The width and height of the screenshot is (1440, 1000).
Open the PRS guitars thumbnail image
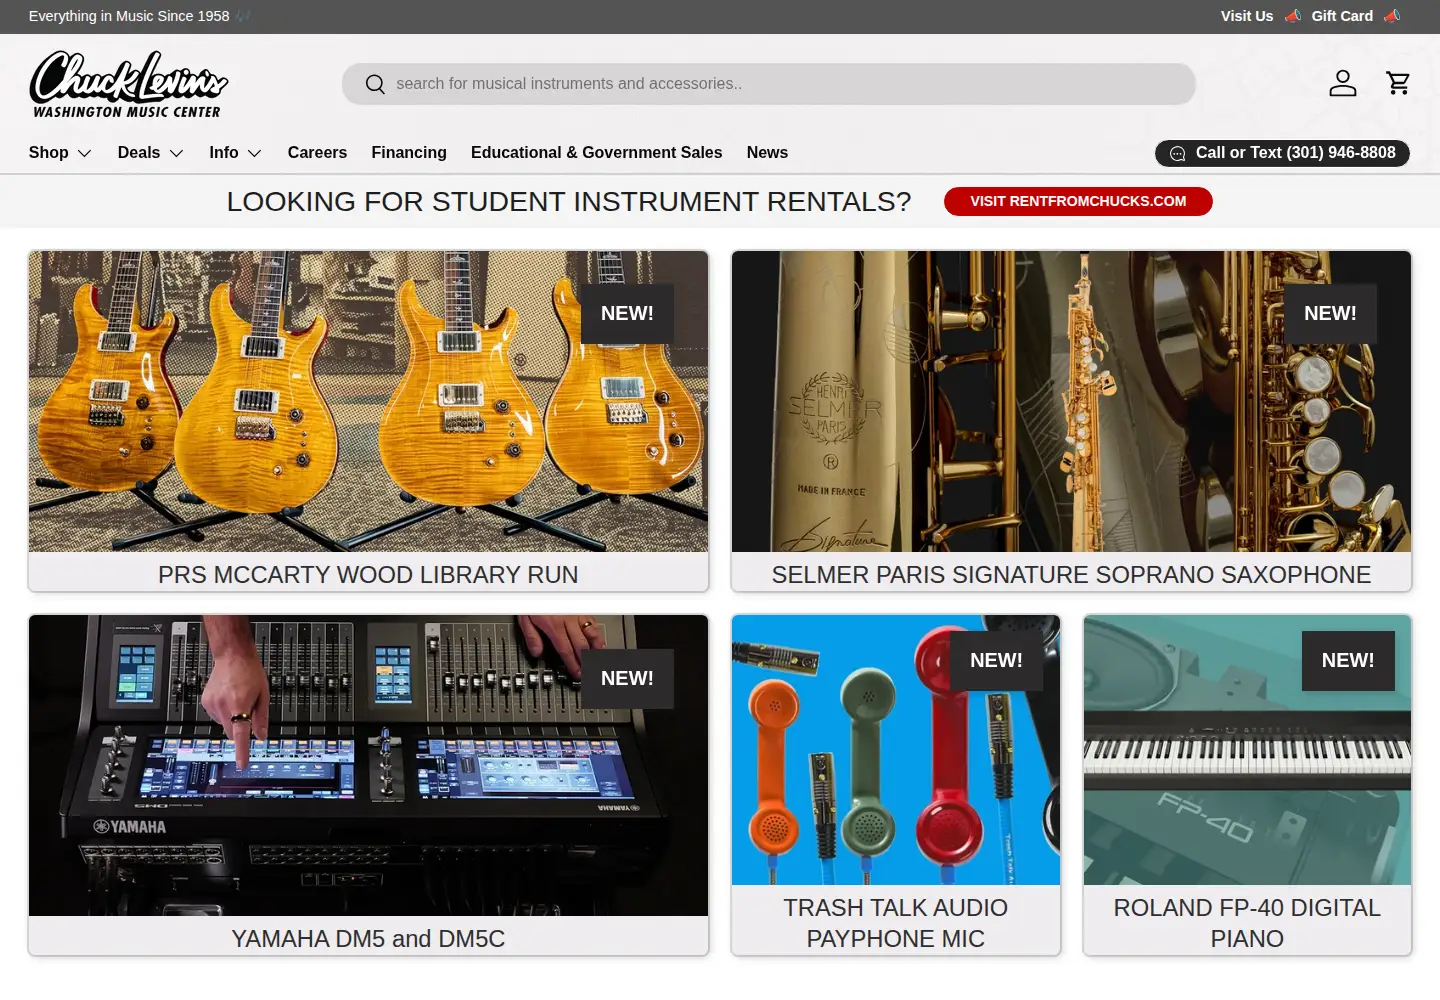pyautogui.click(x=368, y=401)
